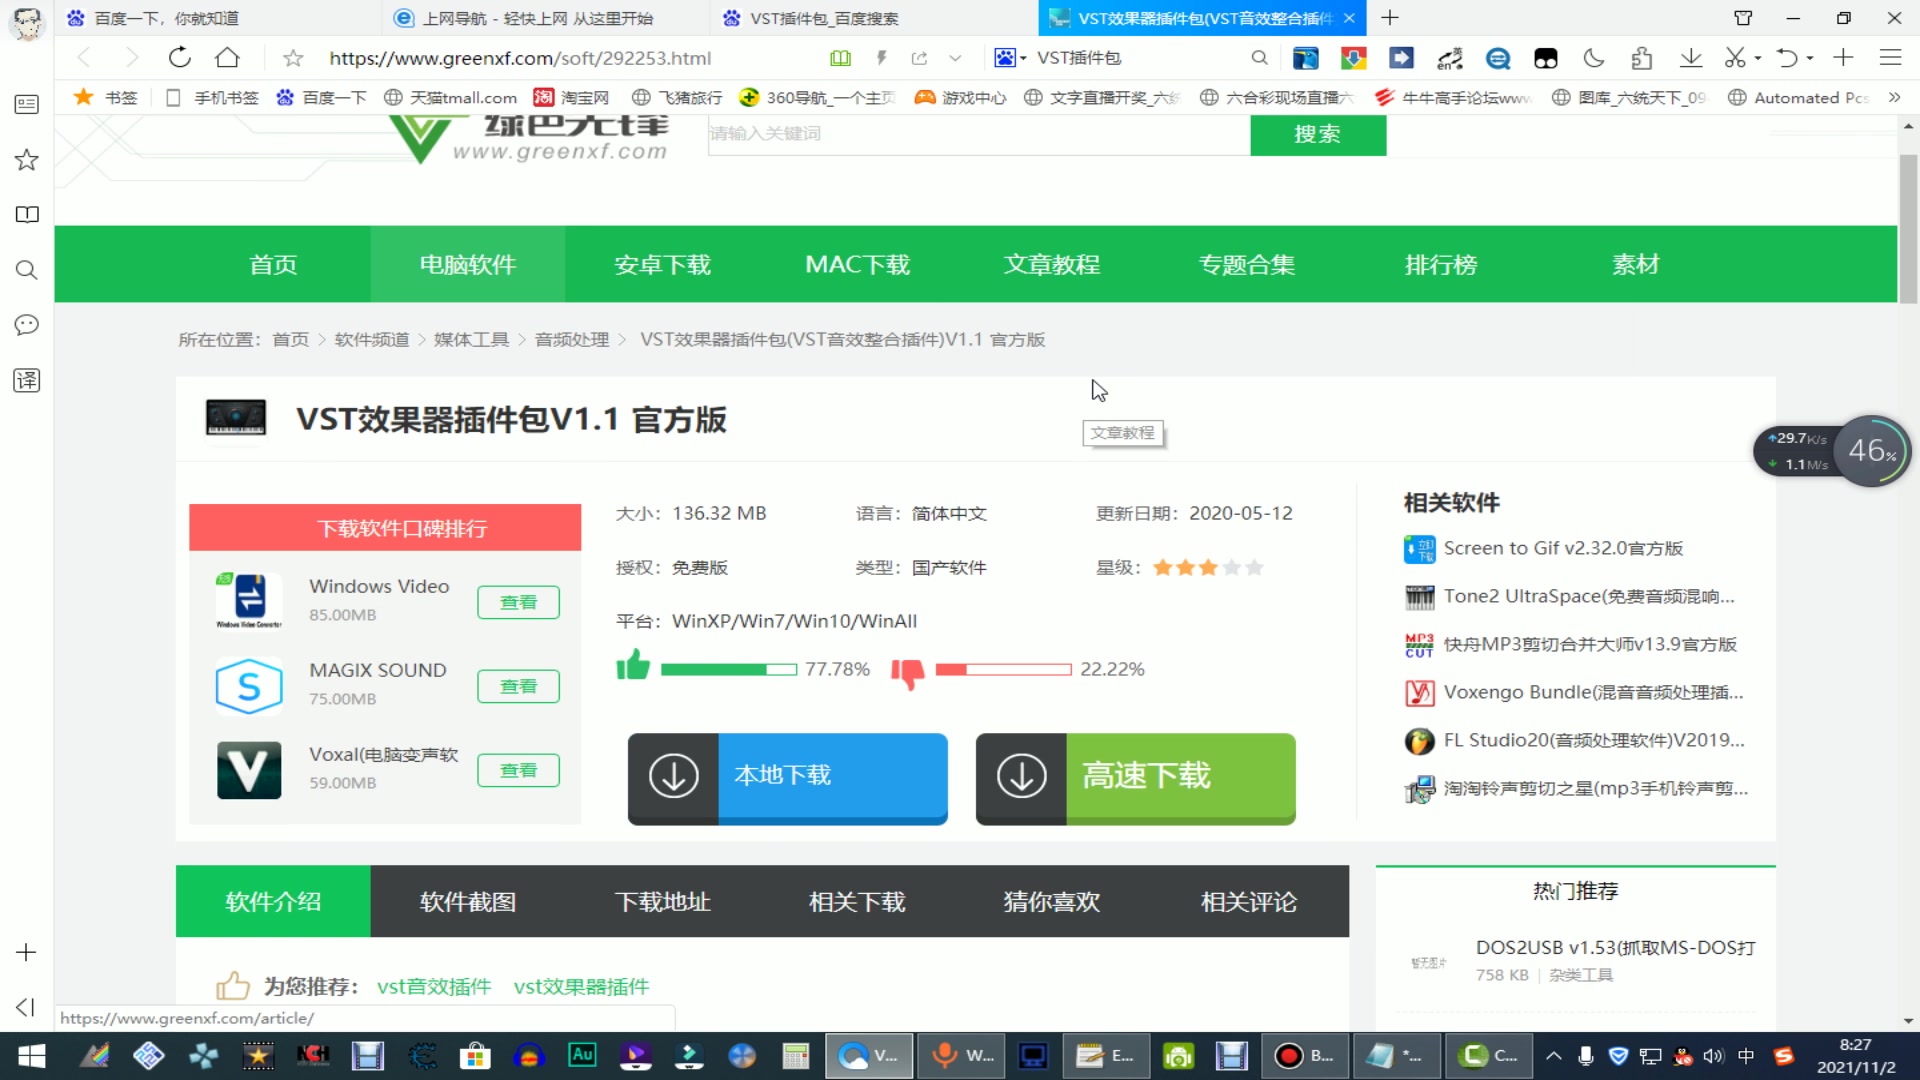
Task: Open sidebar search magnifier icon
Action: coord(27,270)
